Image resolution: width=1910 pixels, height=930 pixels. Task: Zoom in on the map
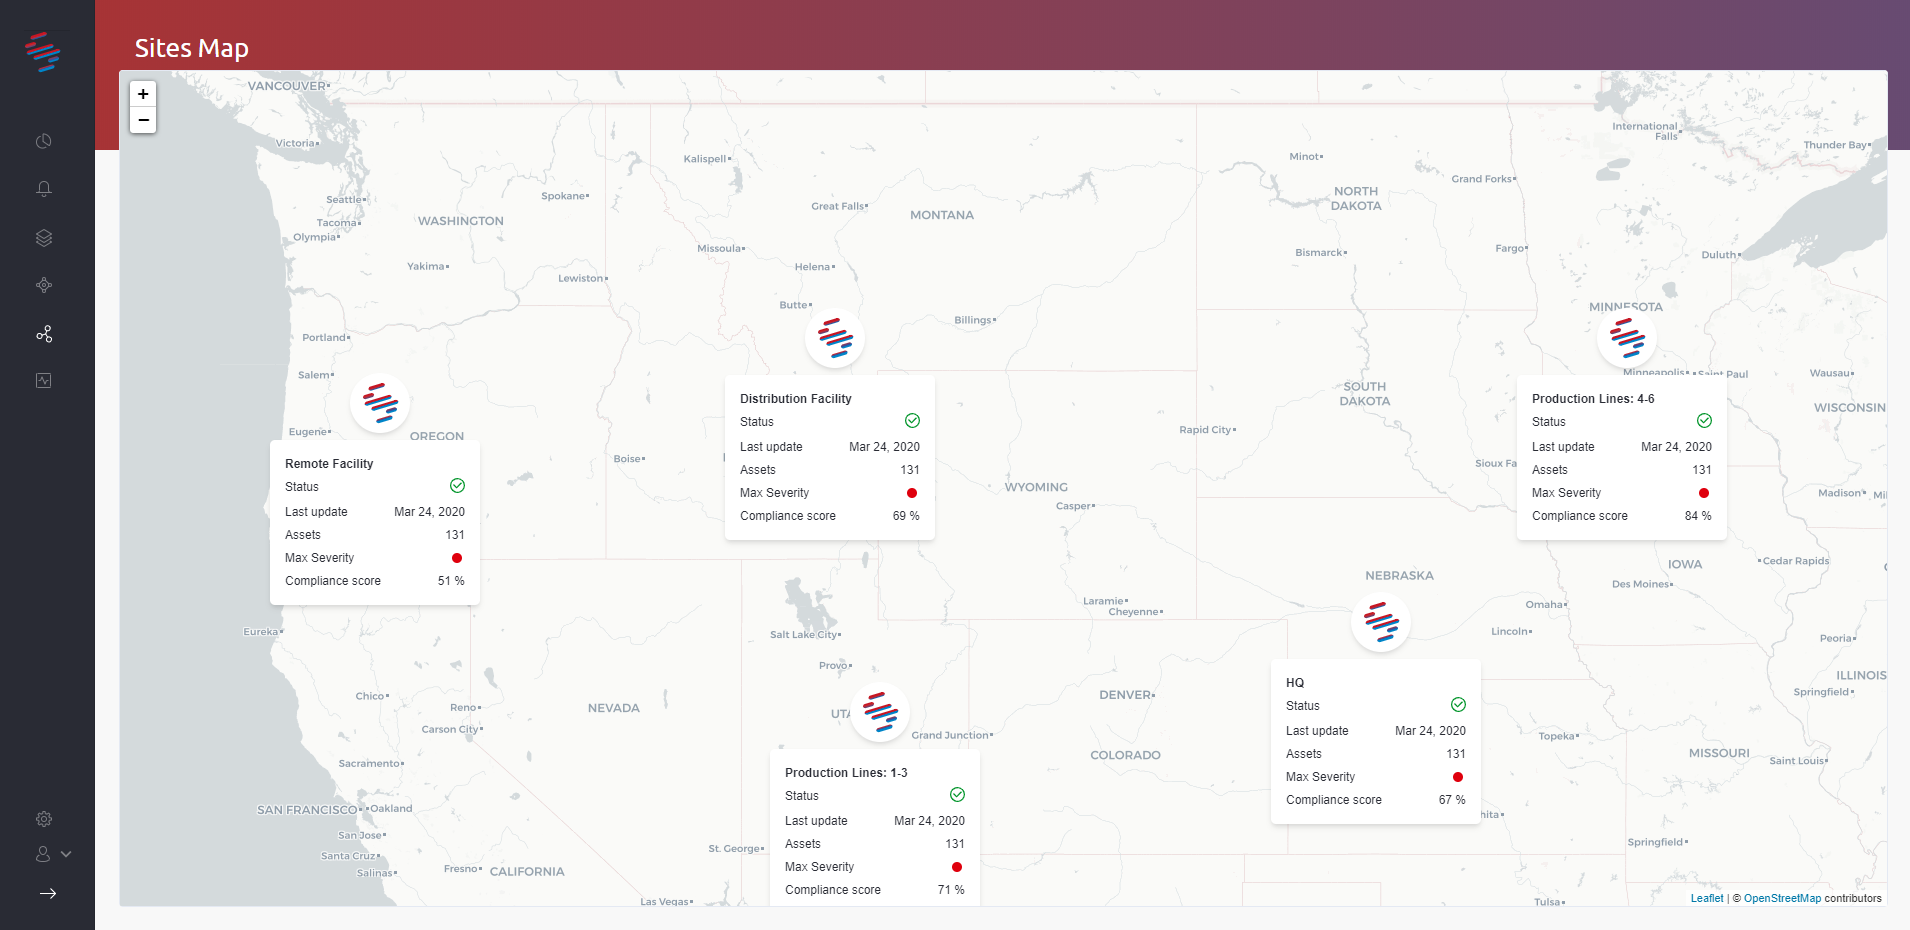click(143, 94)
